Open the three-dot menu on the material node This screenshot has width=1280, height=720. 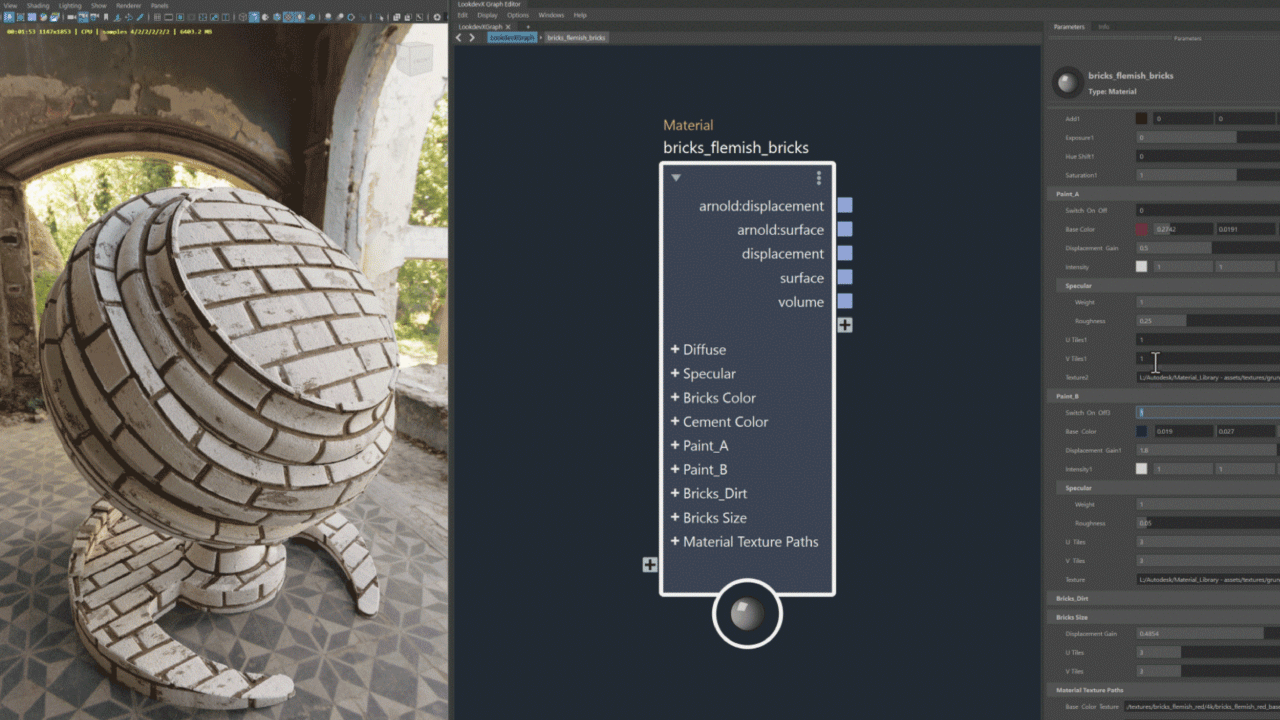coord(818,178)
